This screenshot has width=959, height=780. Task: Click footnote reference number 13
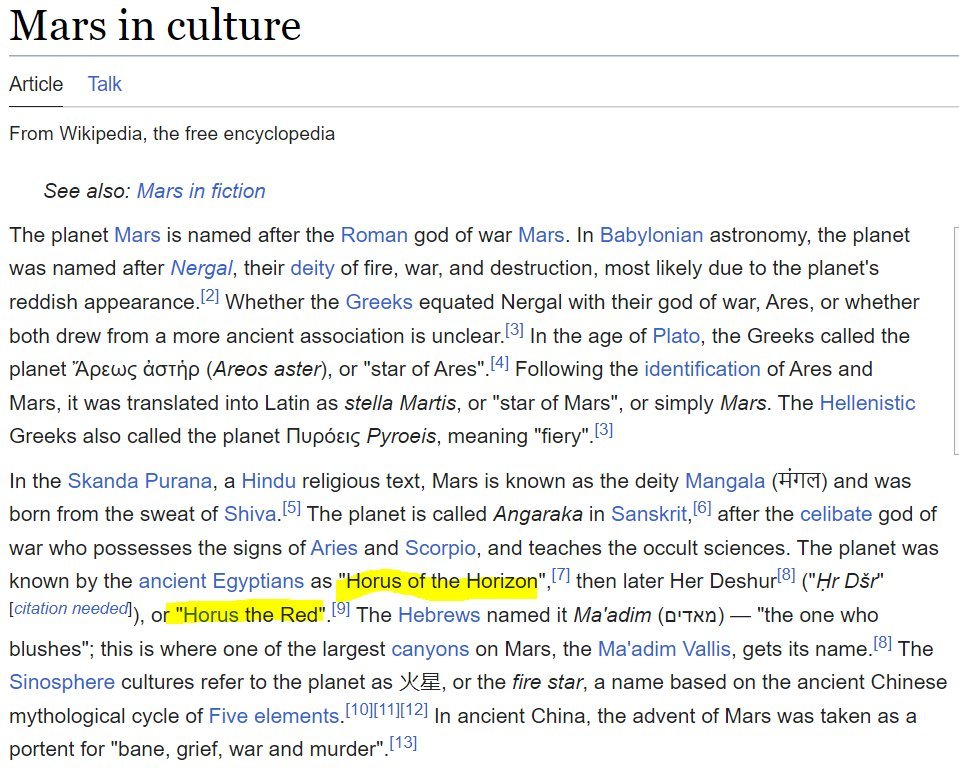pos(403,743)
